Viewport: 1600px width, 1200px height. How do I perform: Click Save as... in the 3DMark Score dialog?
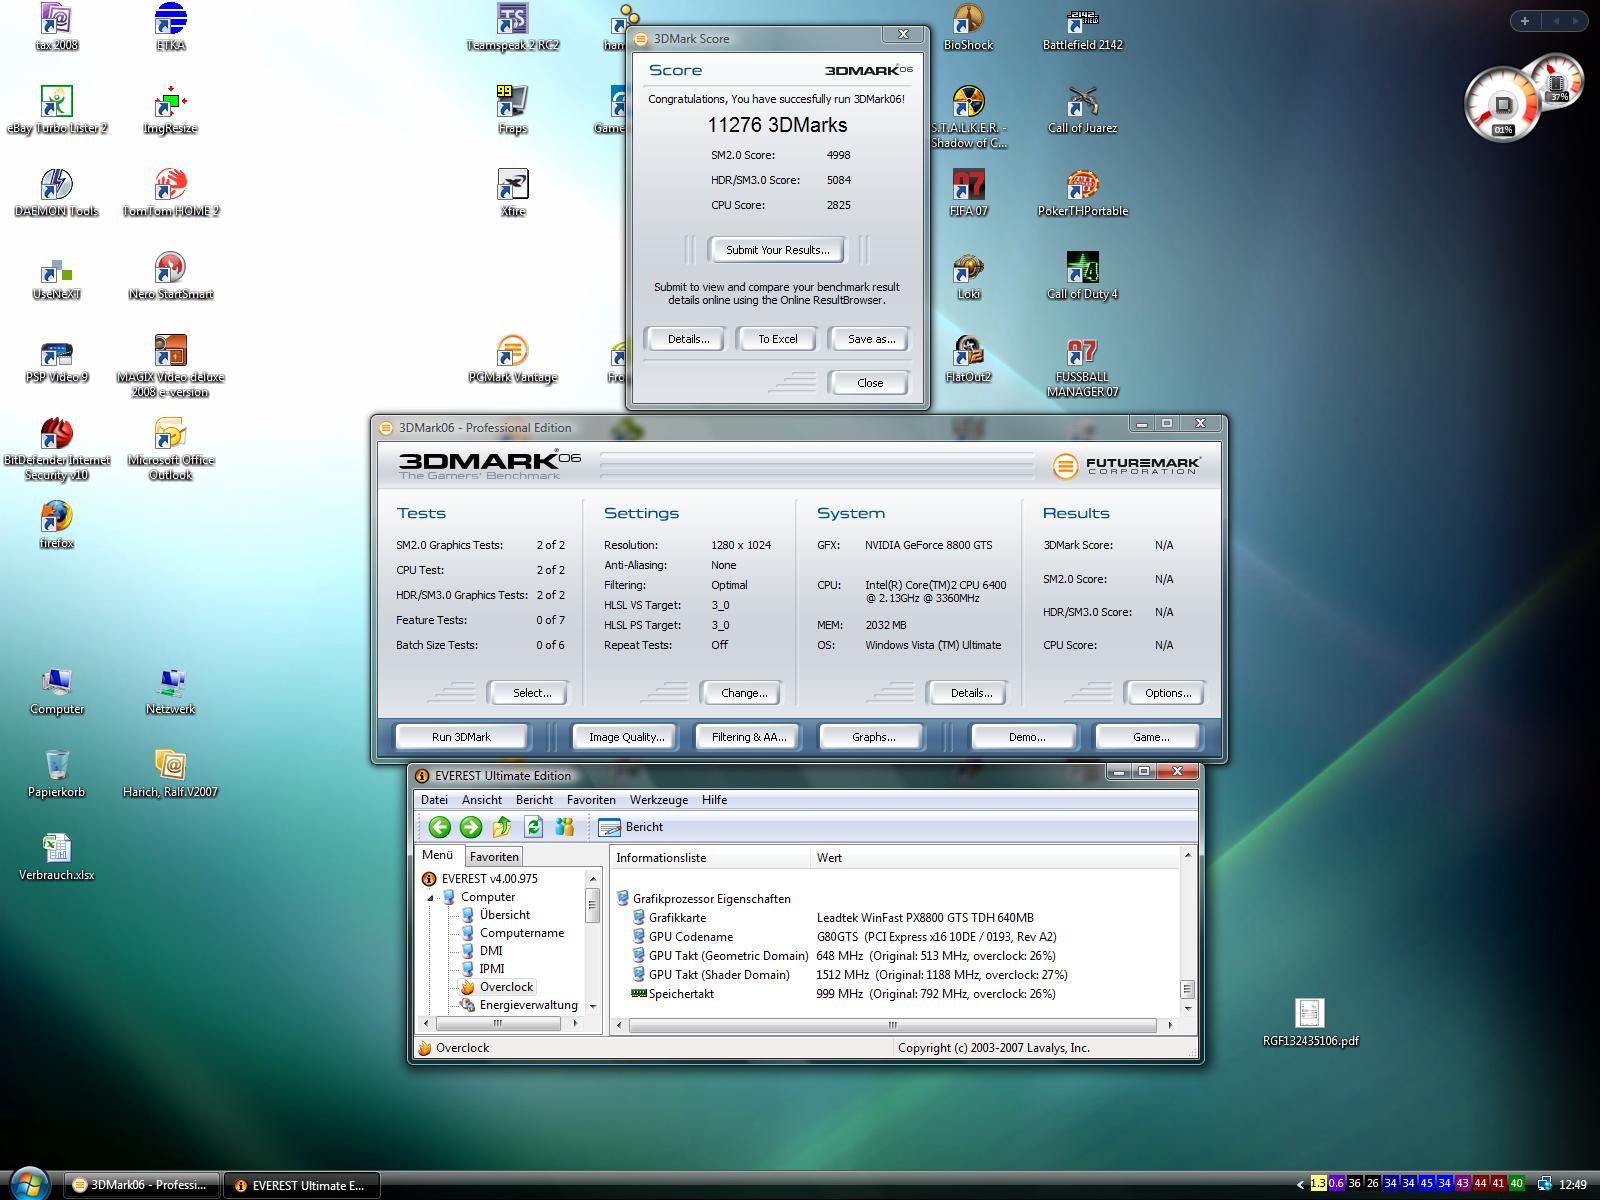(870, 339)
